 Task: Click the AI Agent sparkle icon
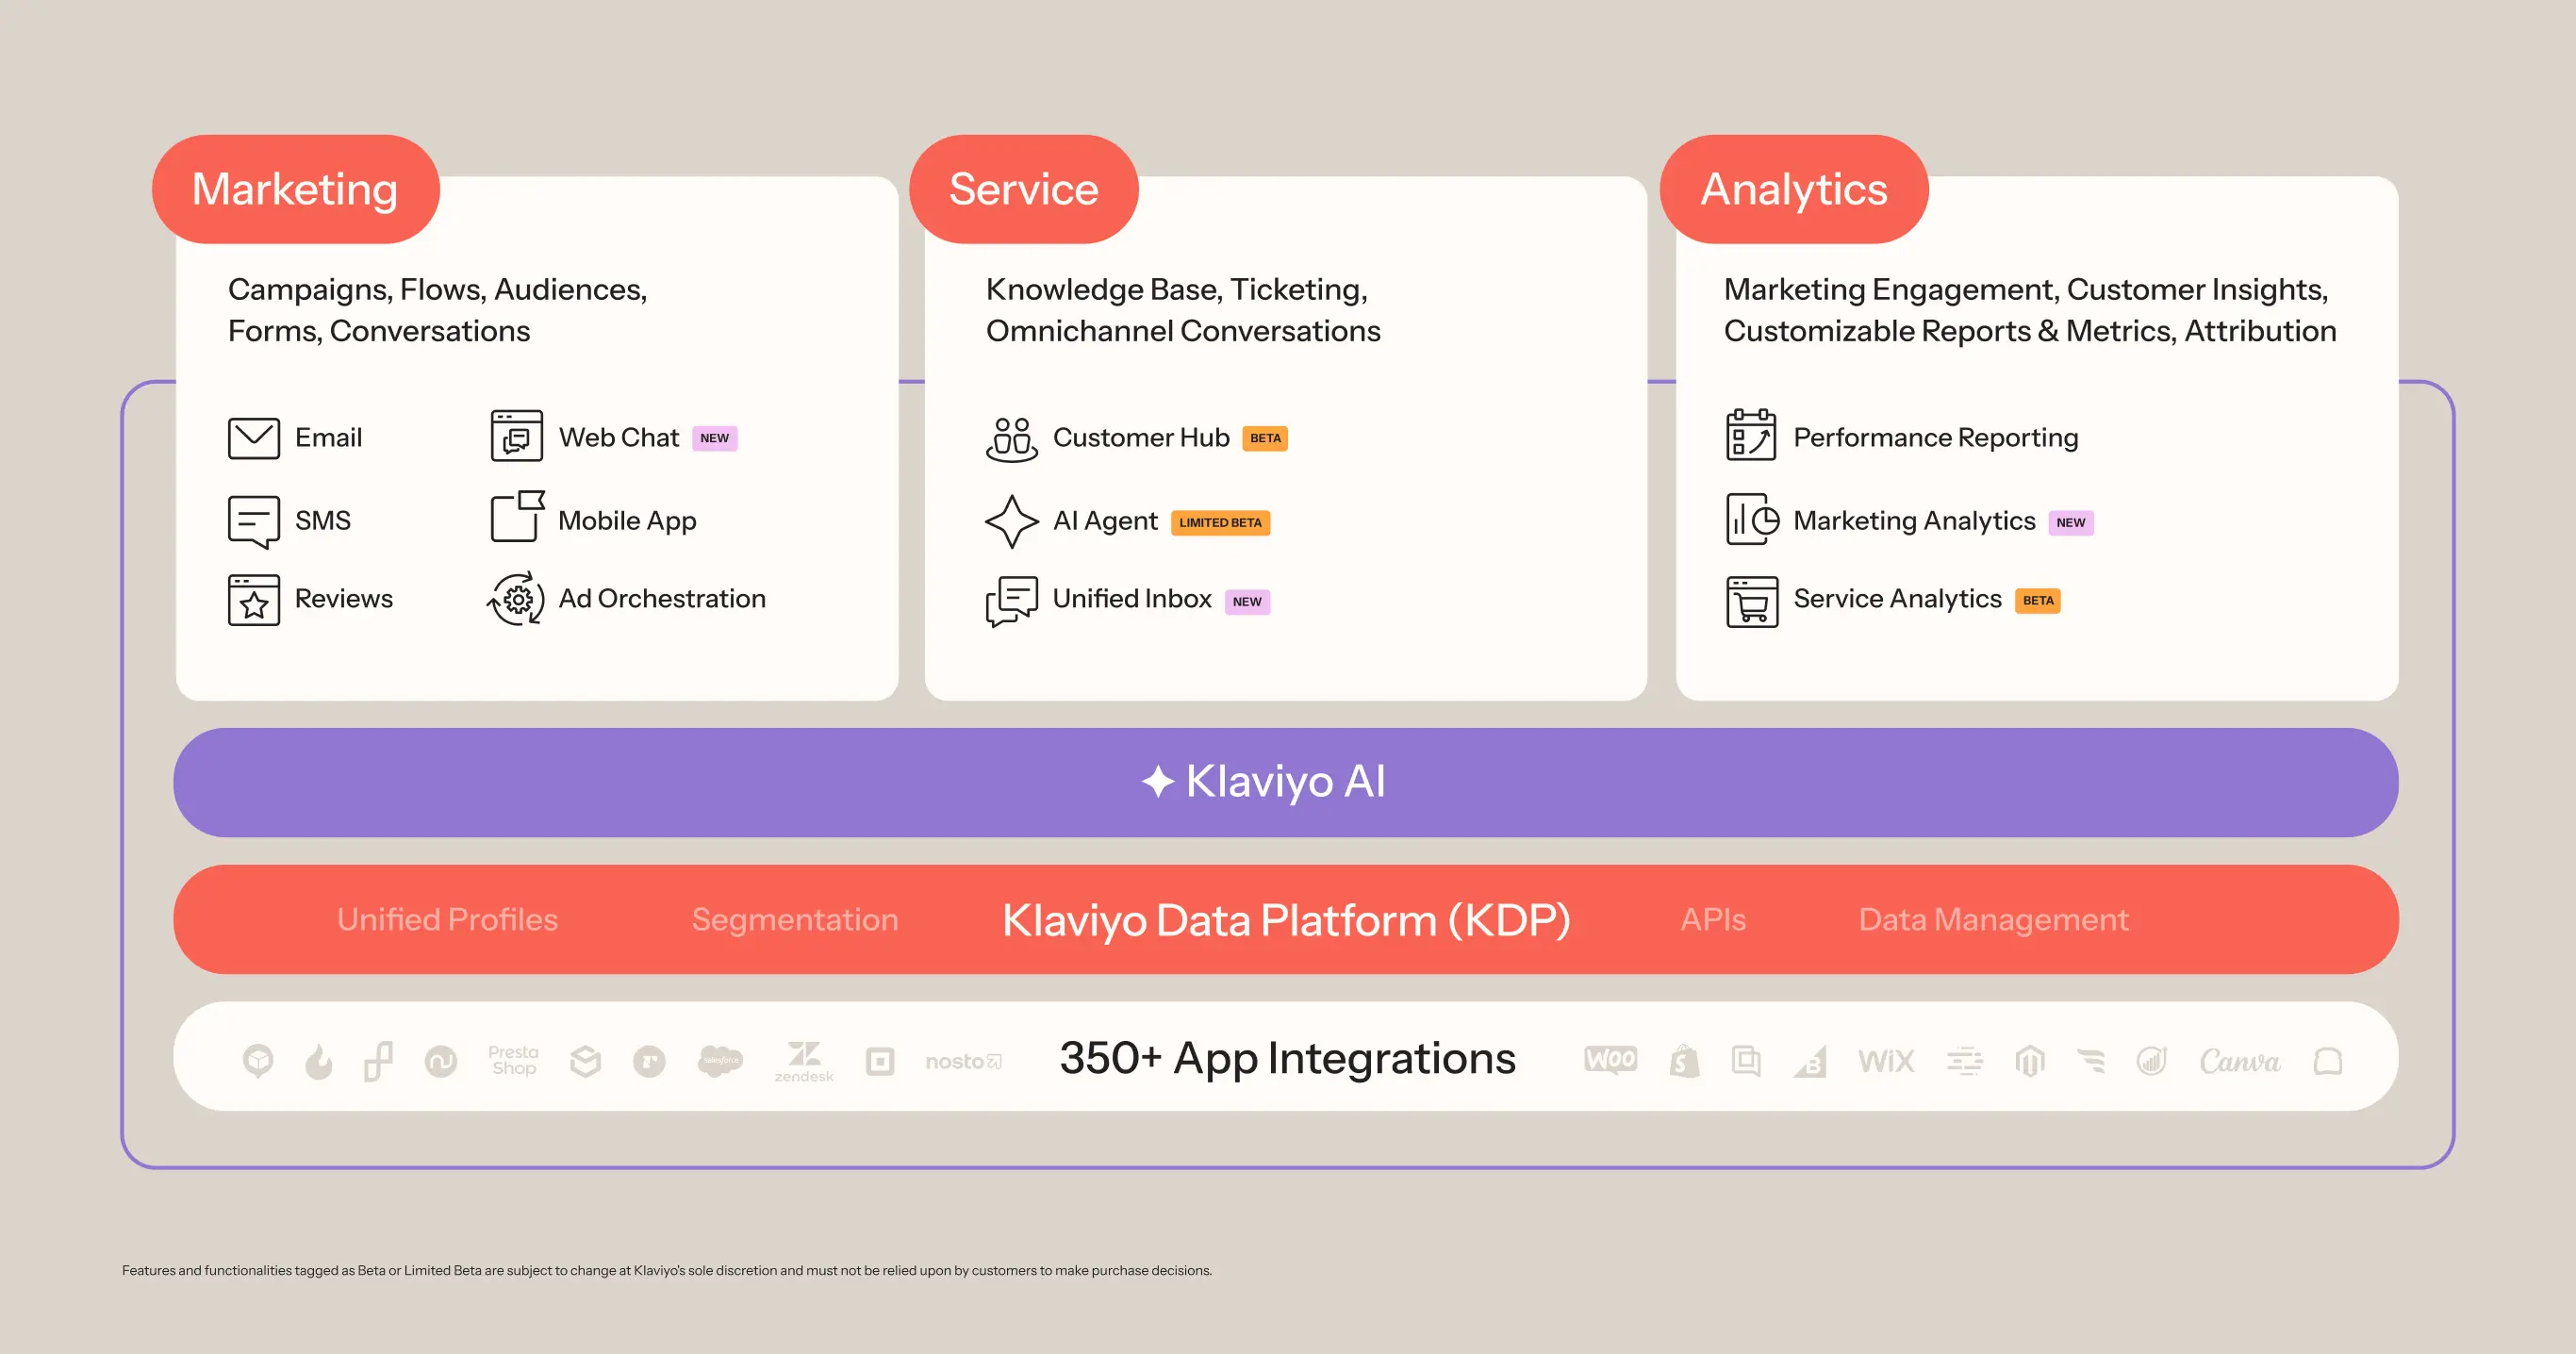click(x=1011, y=521)
